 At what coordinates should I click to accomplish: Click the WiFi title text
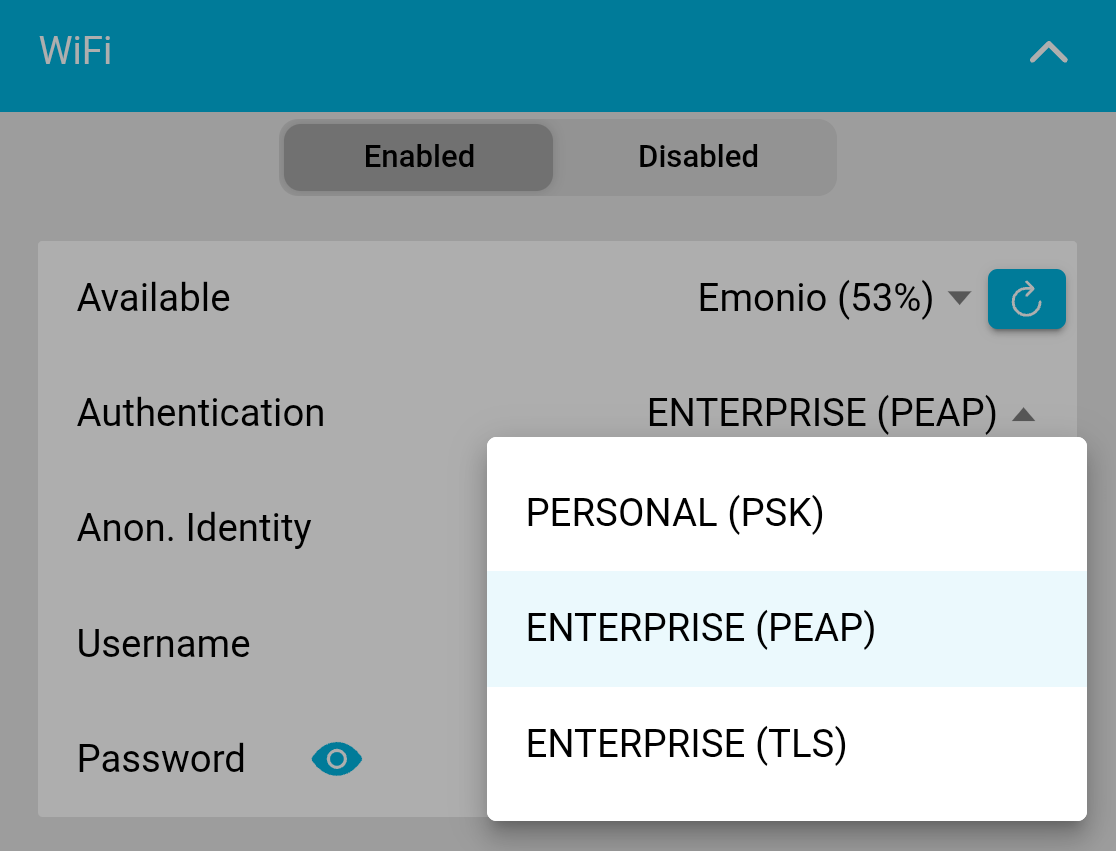[75, 51]
